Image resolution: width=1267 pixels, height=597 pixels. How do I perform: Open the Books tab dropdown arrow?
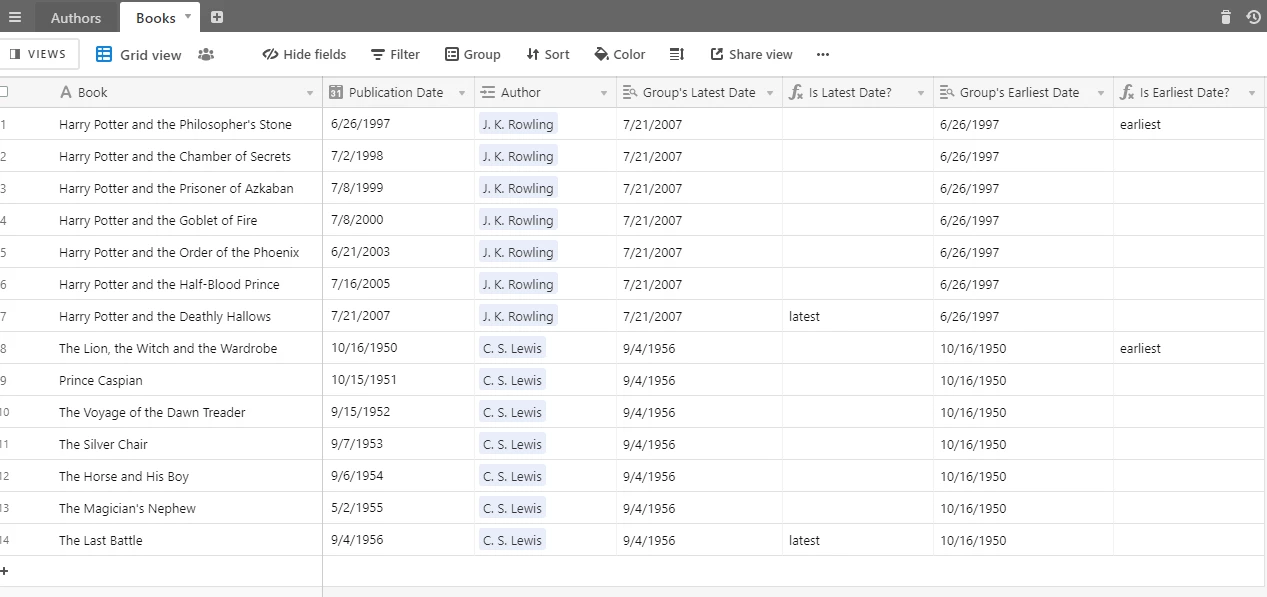[x=188, y=17]
